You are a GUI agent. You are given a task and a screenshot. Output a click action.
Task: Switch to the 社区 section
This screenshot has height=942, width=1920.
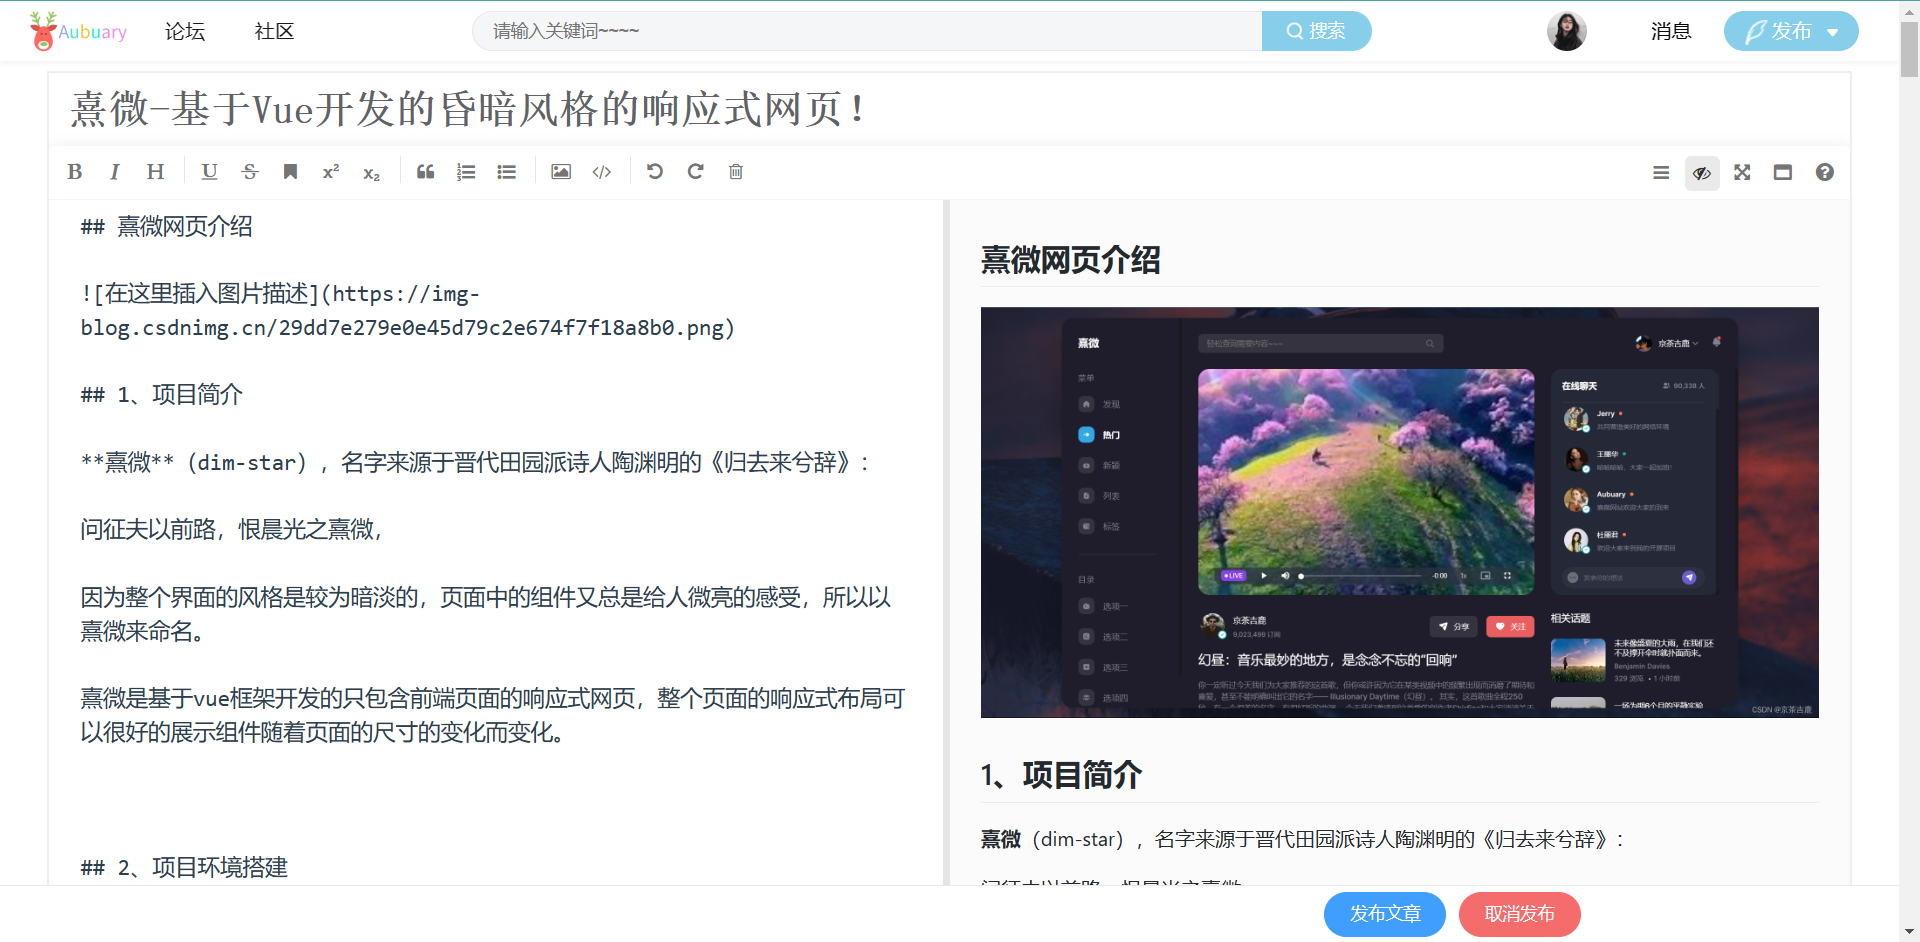[274, 31]
